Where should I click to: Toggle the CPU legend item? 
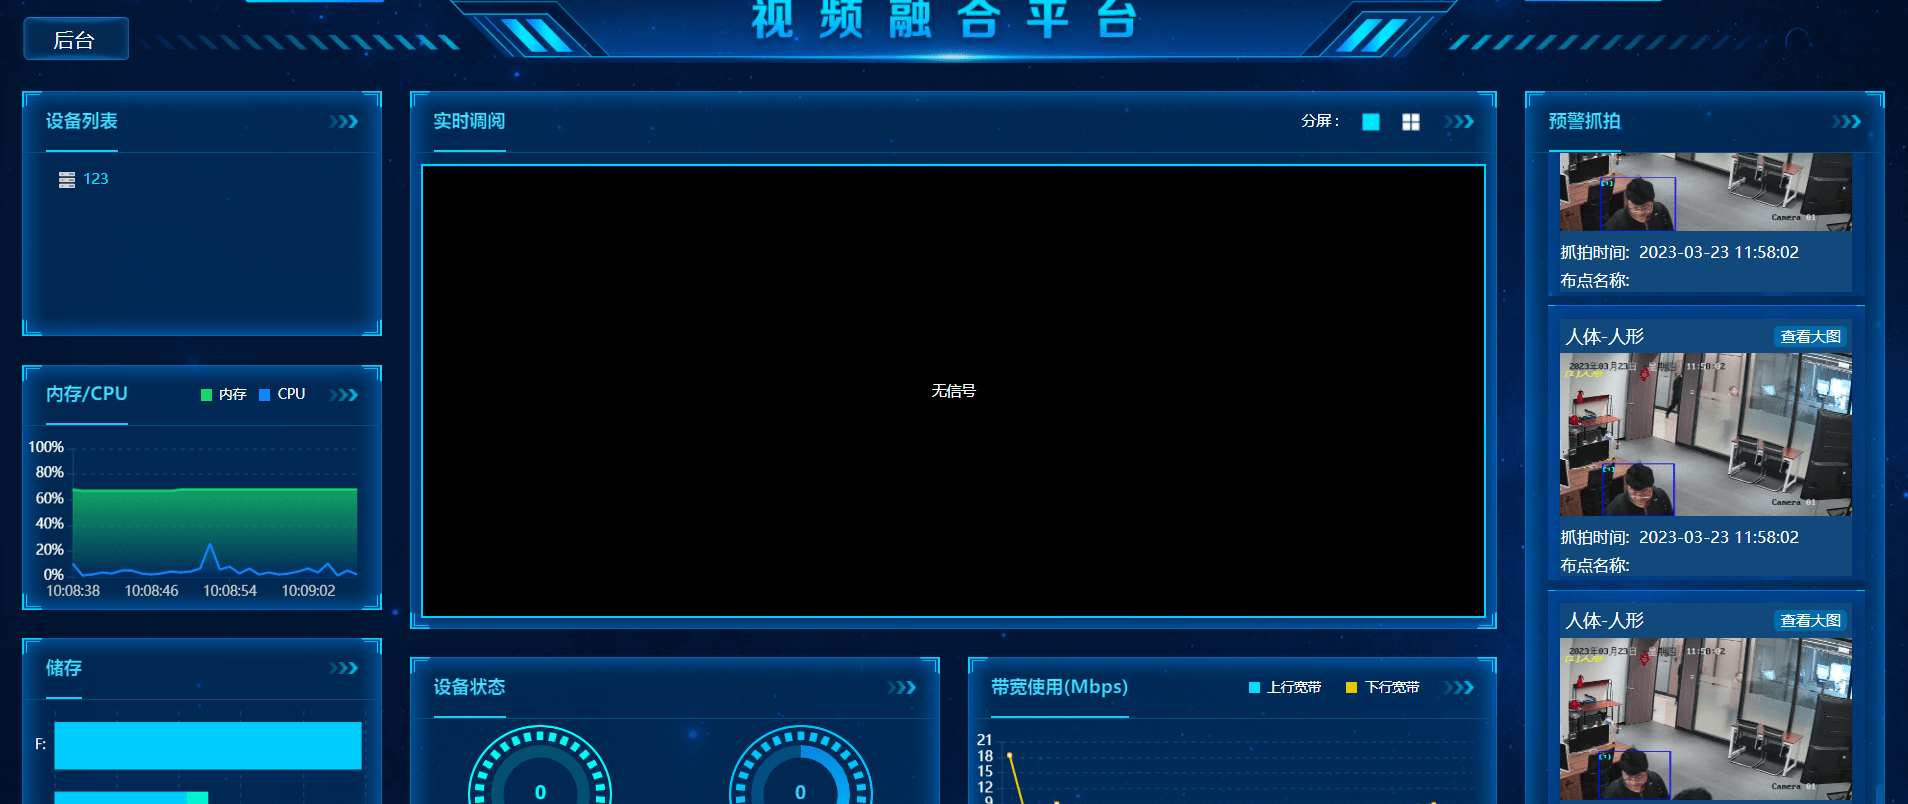tap(282, 394)
